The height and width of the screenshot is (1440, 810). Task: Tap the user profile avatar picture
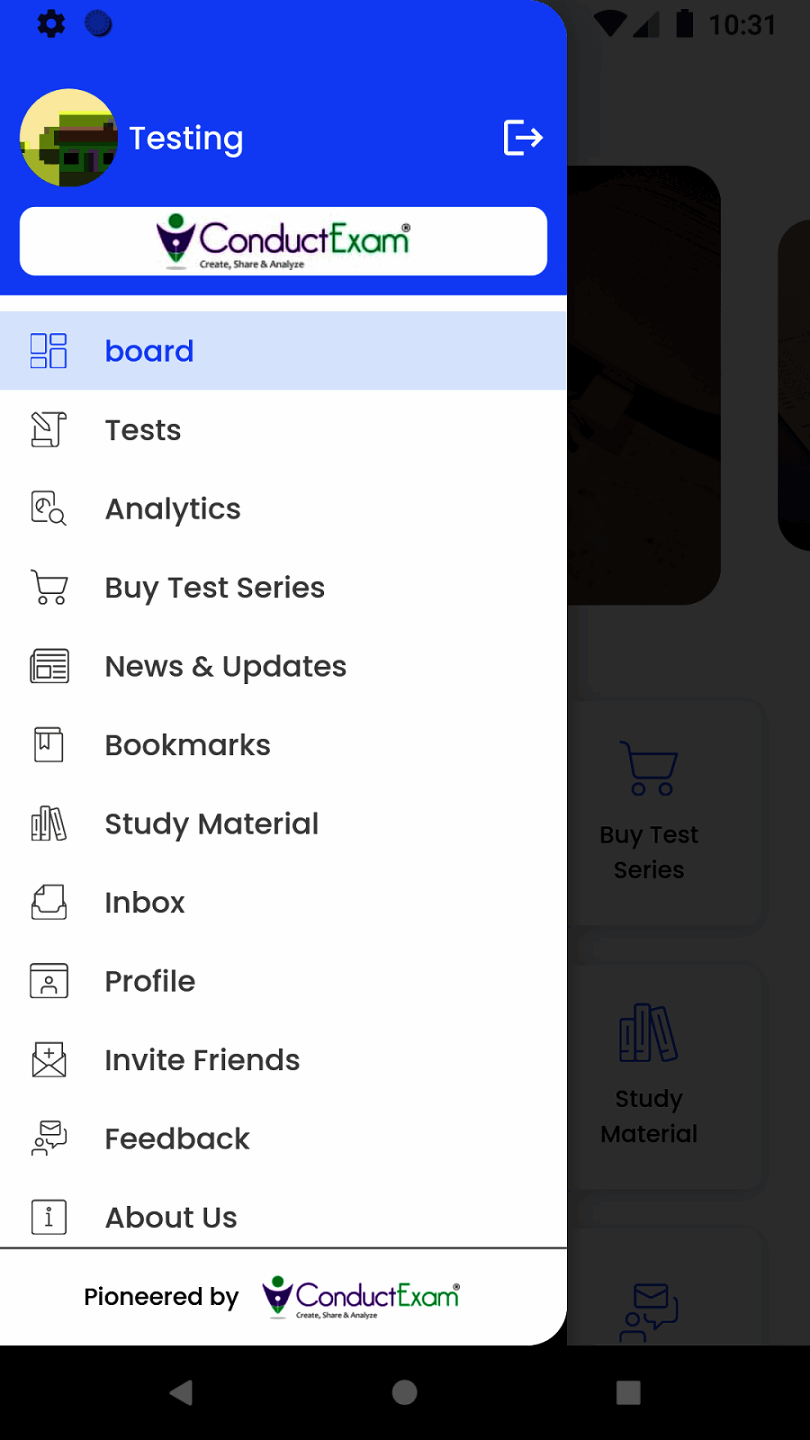click(x=68, y=138)
